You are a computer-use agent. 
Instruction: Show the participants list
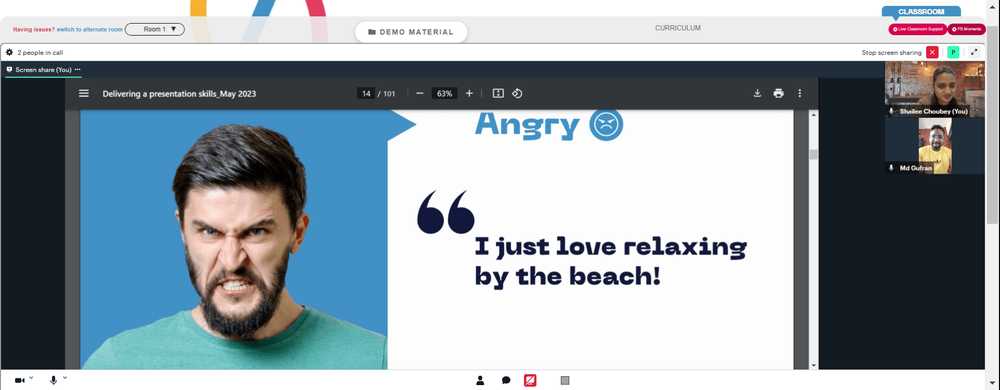(480, 380)
